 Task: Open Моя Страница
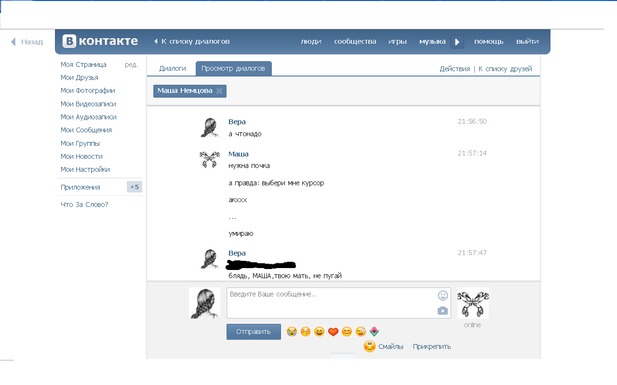tap(83, 65)
